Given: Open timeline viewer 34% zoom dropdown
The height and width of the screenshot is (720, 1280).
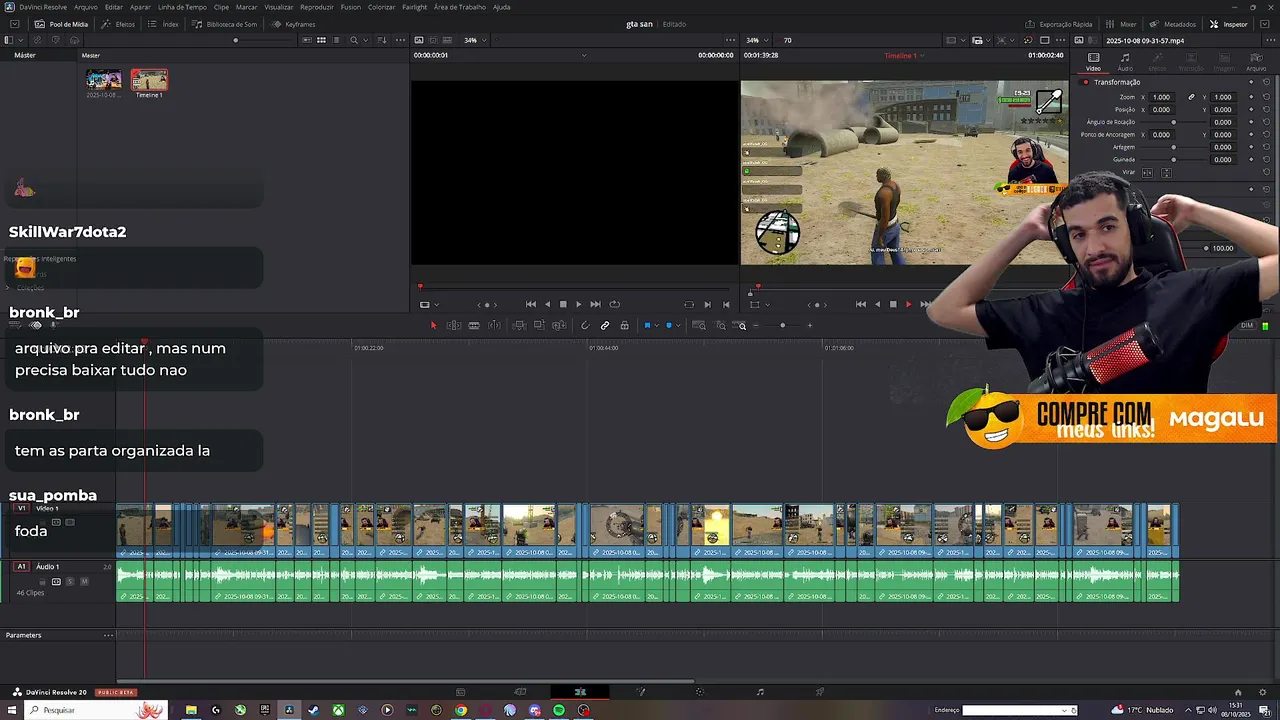Looking at the screenshot, I should pos(757,40).
